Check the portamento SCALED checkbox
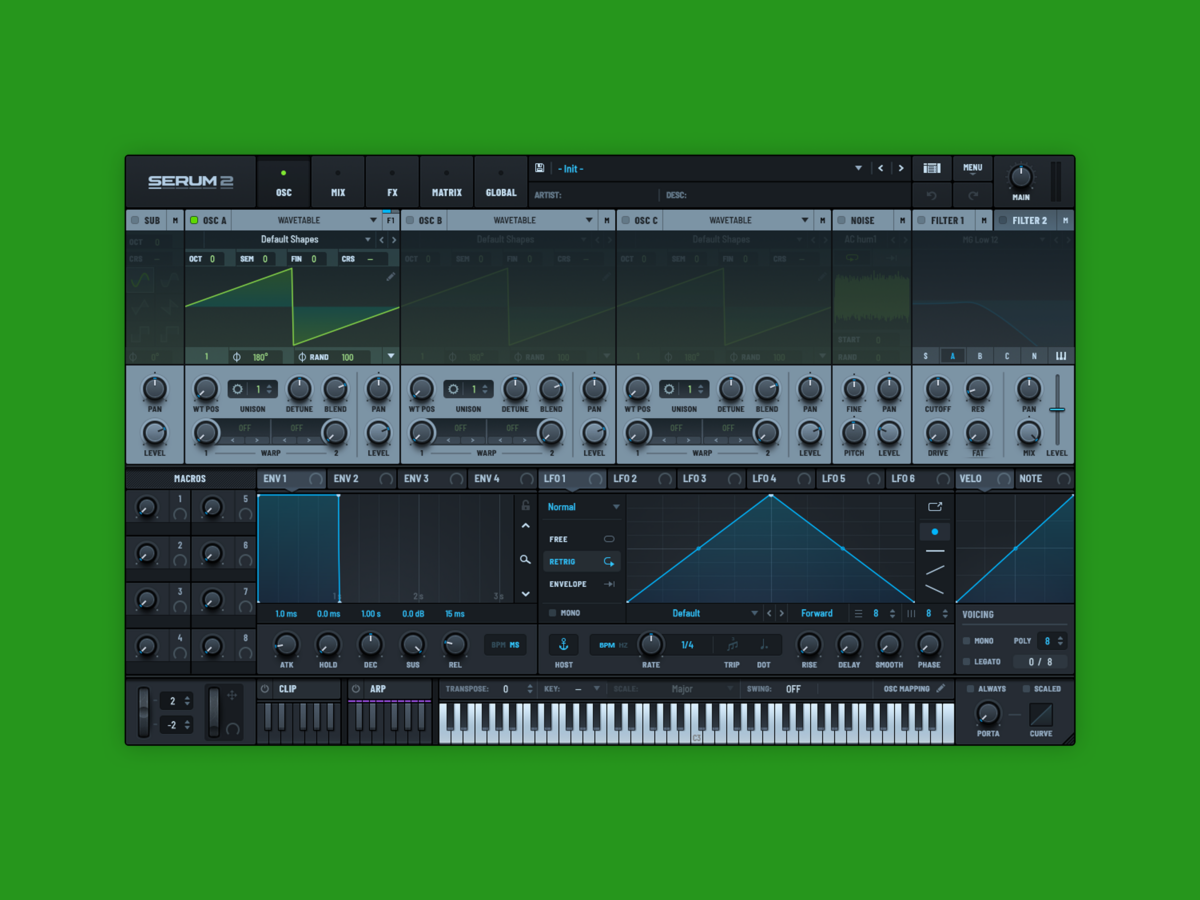The width and height of the screenshot is (1200, 900). pos(1026,689)
